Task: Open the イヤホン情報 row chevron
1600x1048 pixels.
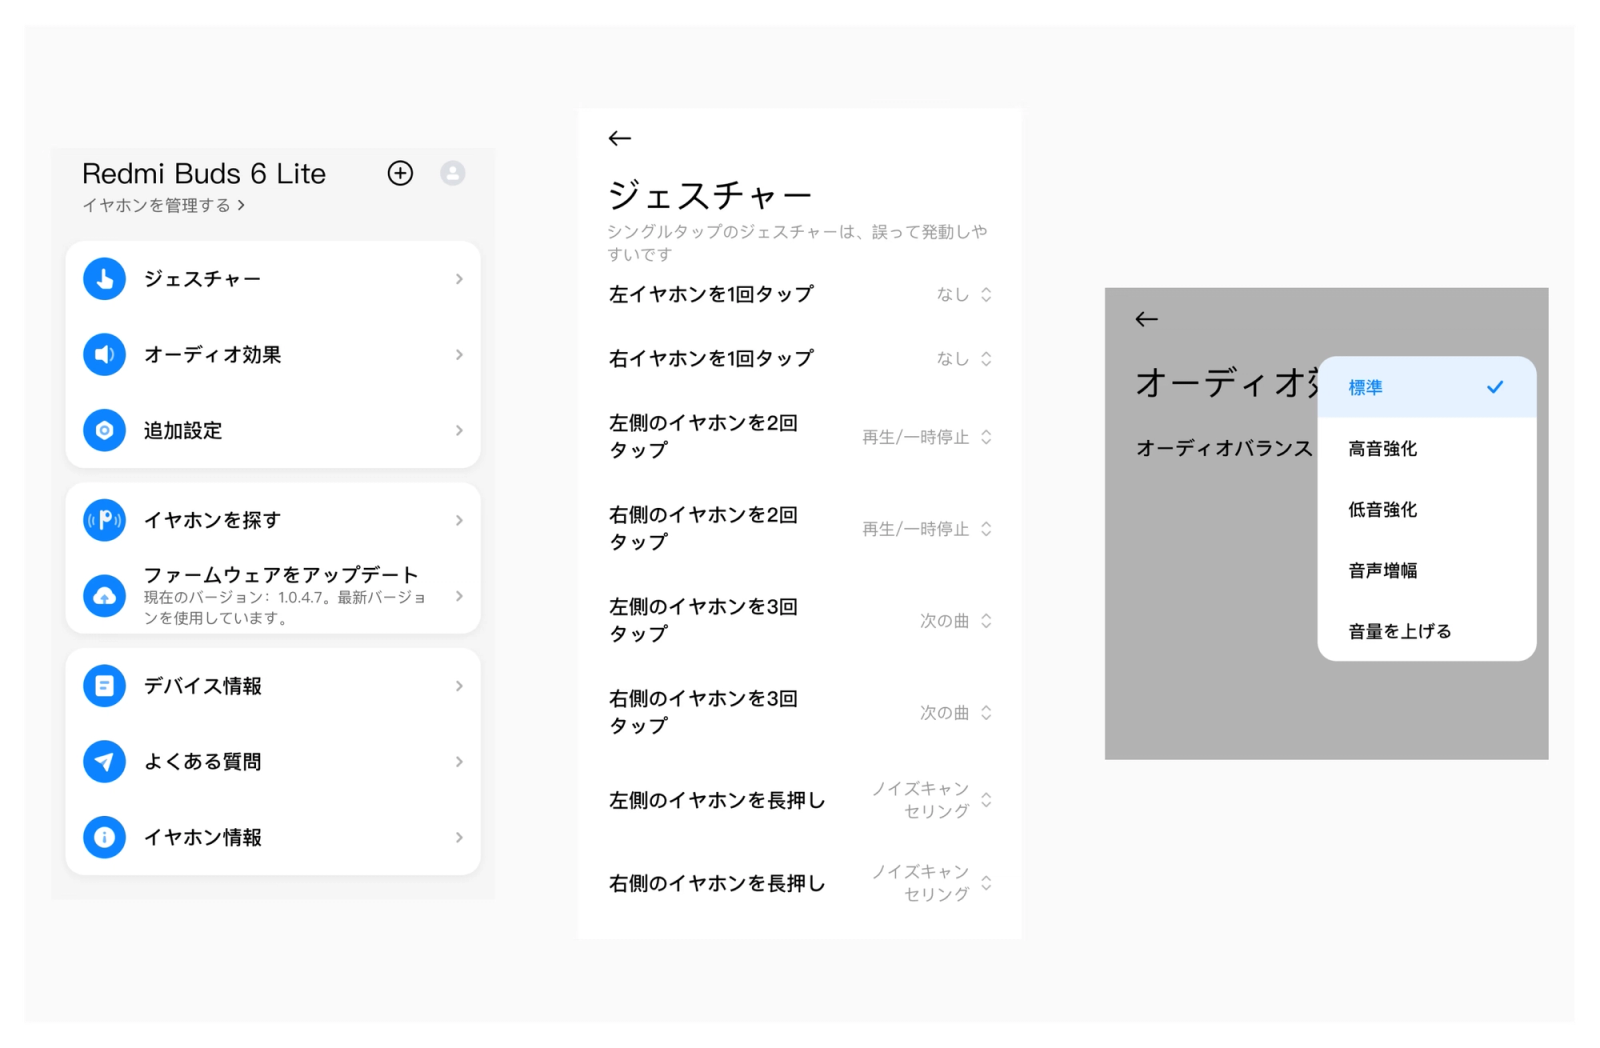Action: [459, 838]
